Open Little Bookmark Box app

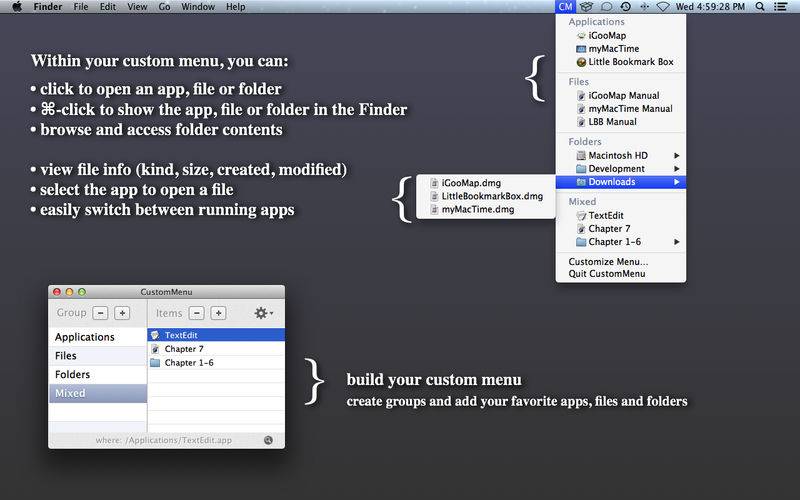click(620, 62)
